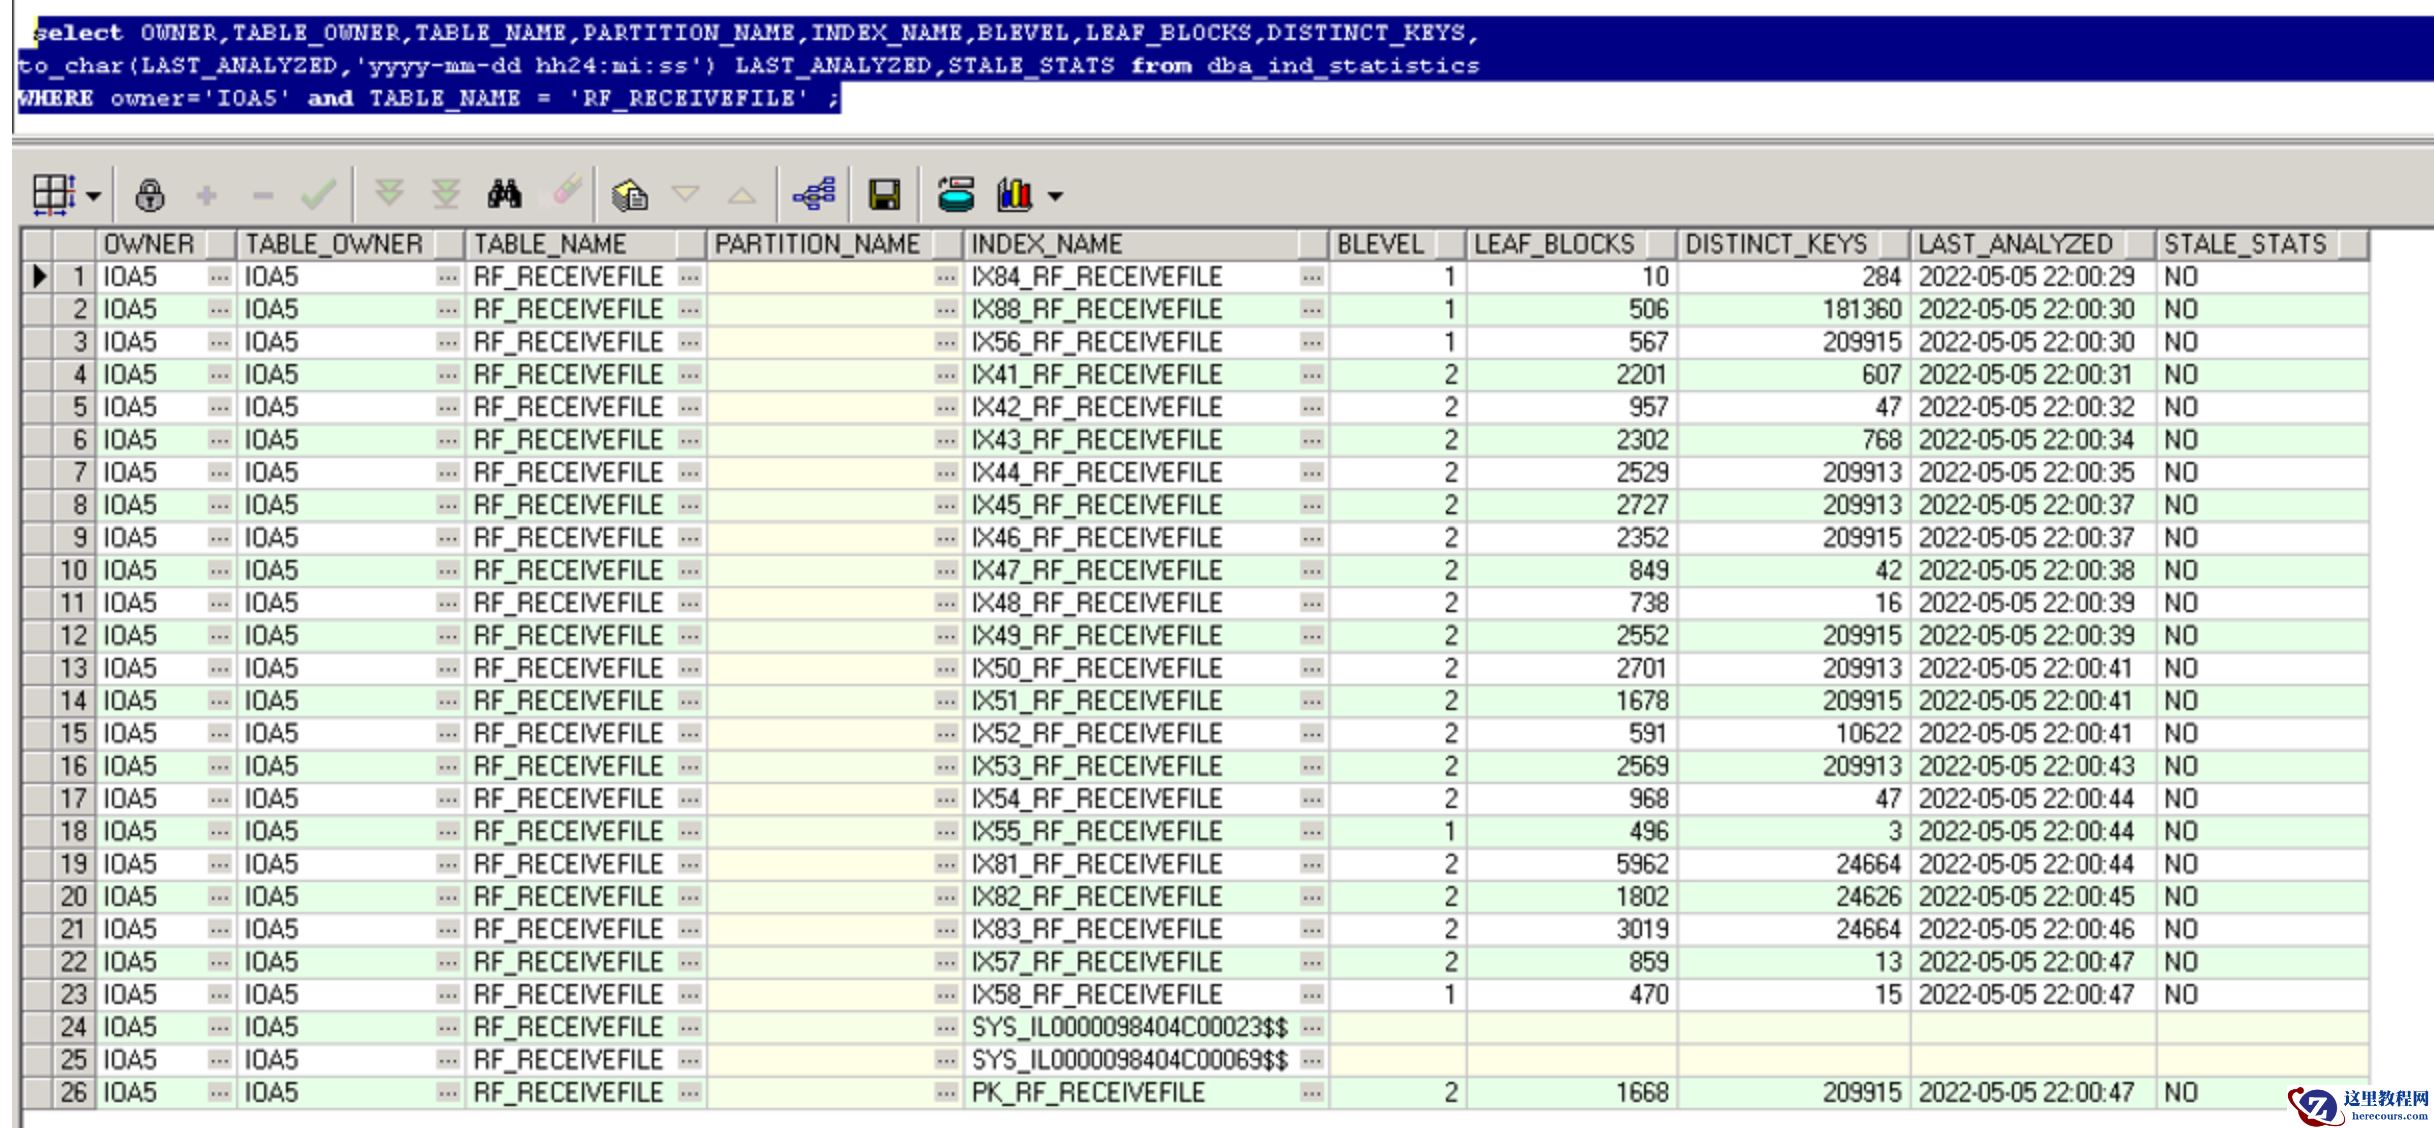
Task: Select row number 12 indicator
Action: [73, 636]
